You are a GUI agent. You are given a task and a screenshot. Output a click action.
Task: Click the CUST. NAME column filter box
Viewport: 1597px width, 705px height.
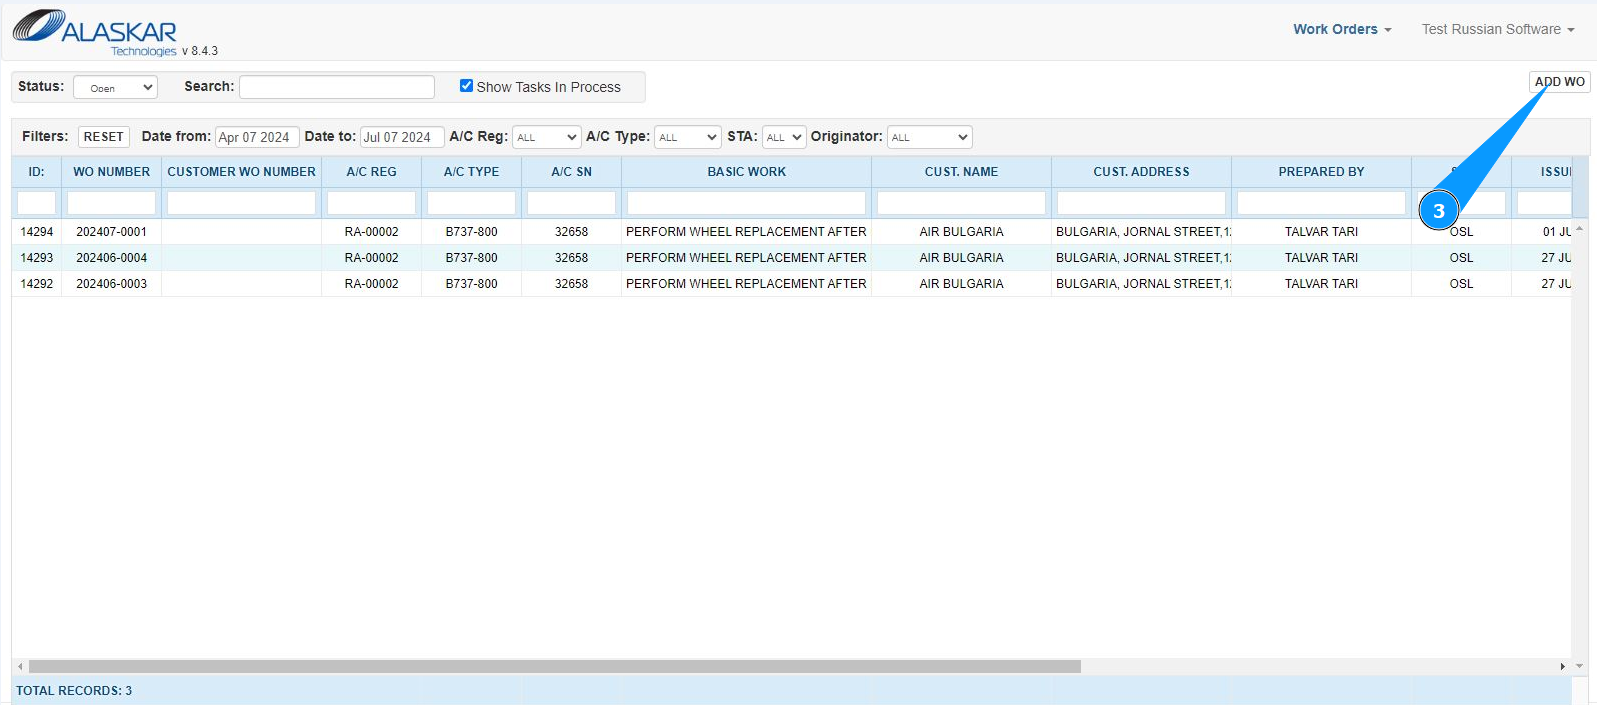click(x=962, y=203)
